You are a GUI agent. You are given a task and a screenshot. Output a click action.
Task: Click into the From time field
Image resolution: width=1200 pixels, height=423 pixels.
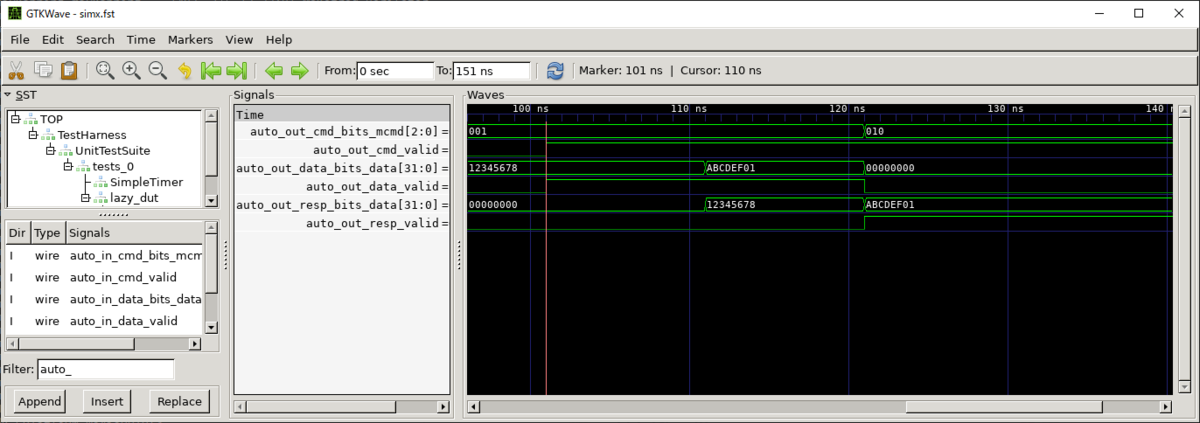[x=393, y=71]
